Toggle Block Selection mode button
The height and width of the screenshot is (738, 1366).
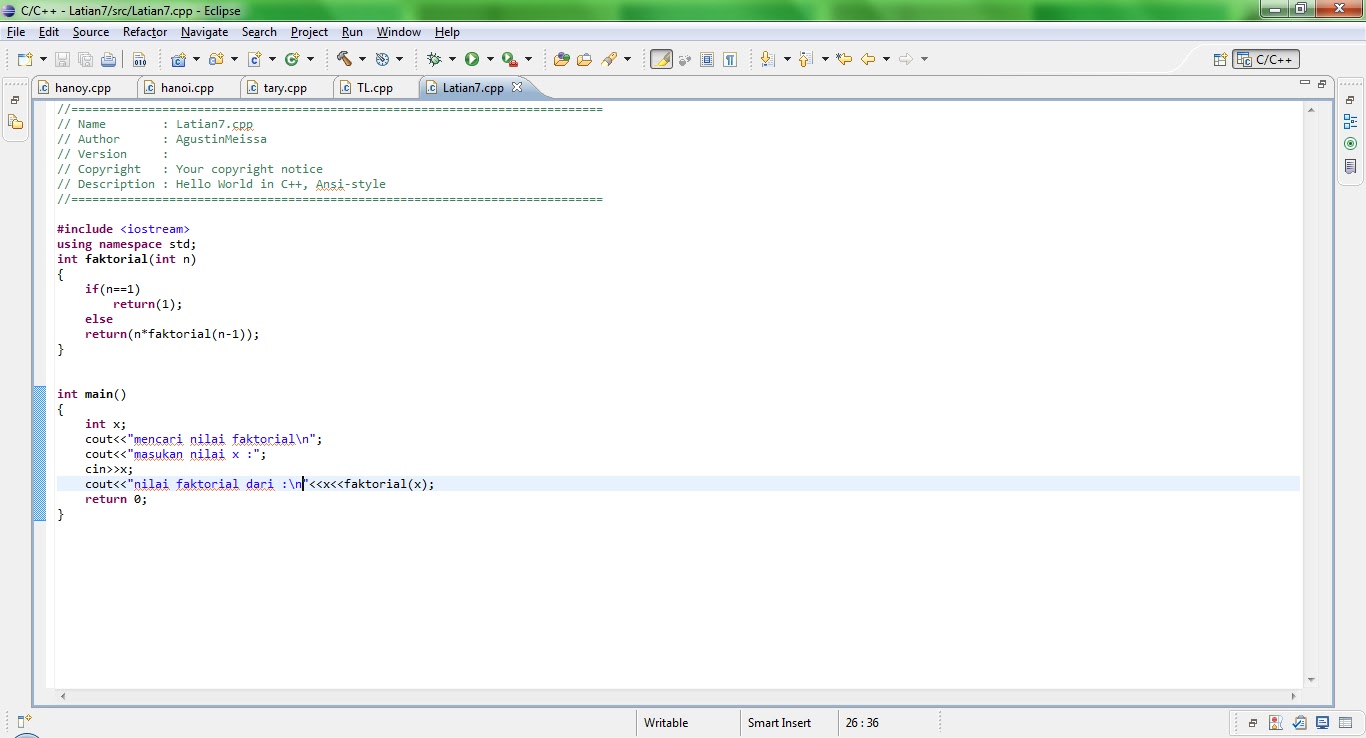click(x=707, y=59)
